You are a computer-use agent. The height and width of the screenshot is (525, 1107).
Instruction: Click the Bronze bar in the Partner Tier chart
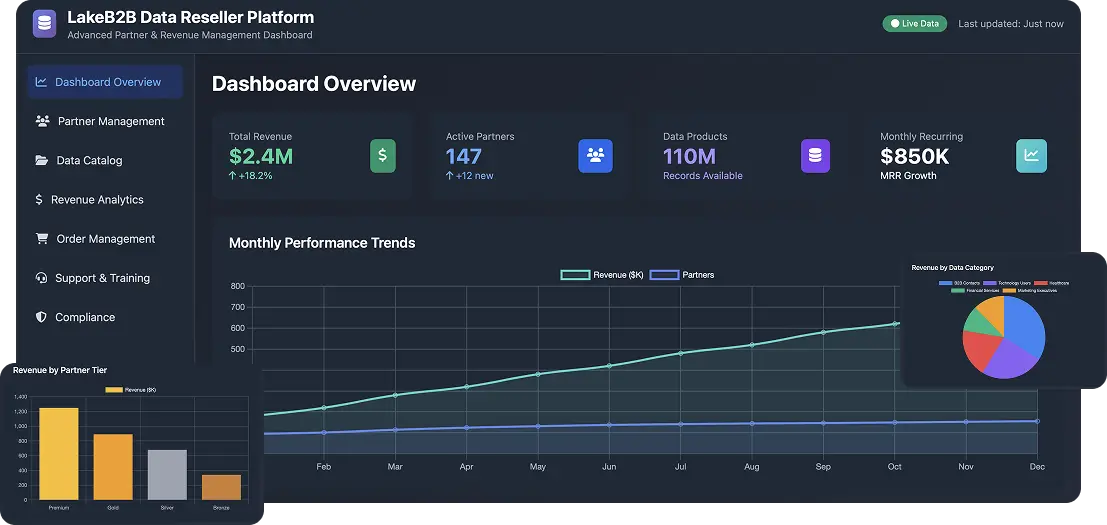click(221, 487)
